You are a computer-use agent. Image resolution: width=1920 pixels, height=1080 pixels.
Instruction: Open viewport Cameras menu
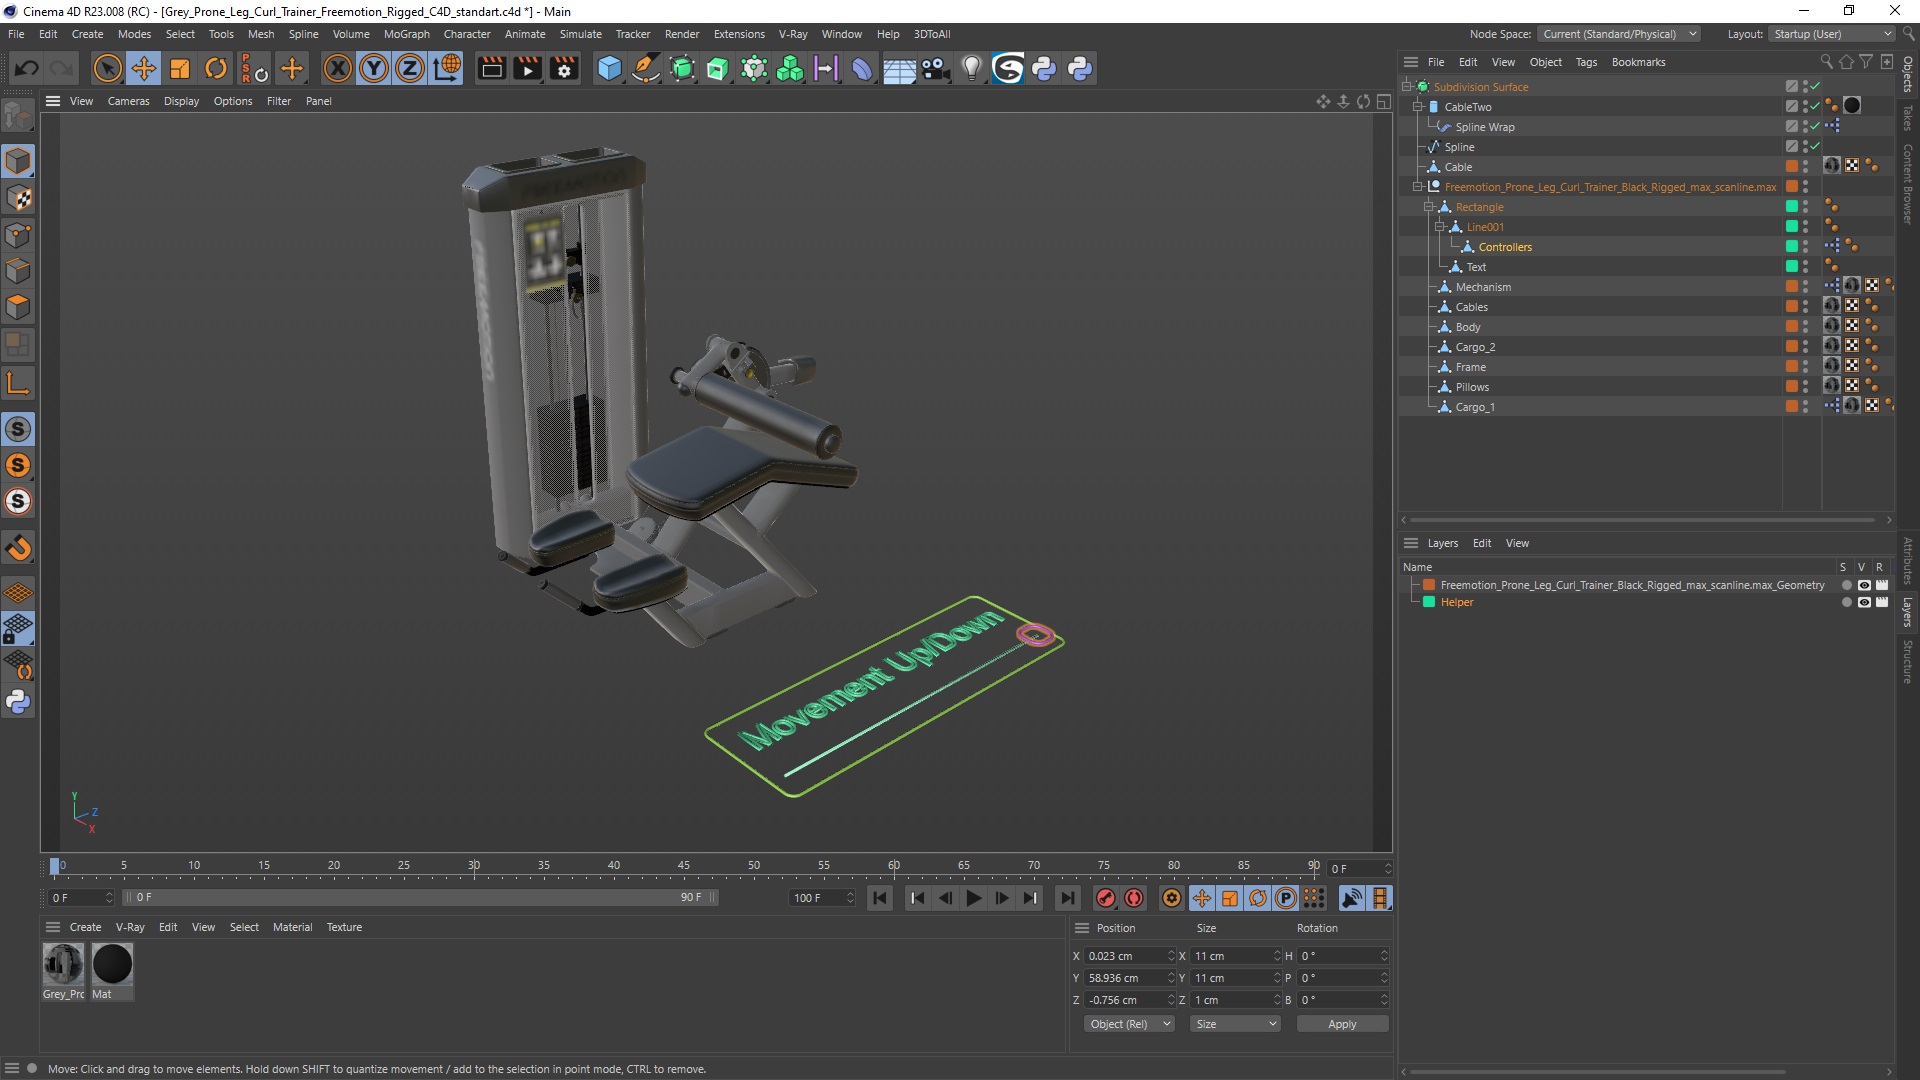tap(128, 101)
